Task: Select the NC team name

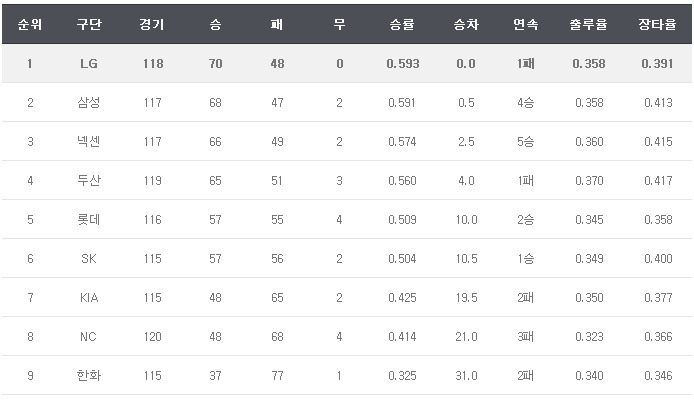Action: coord(88,337)
